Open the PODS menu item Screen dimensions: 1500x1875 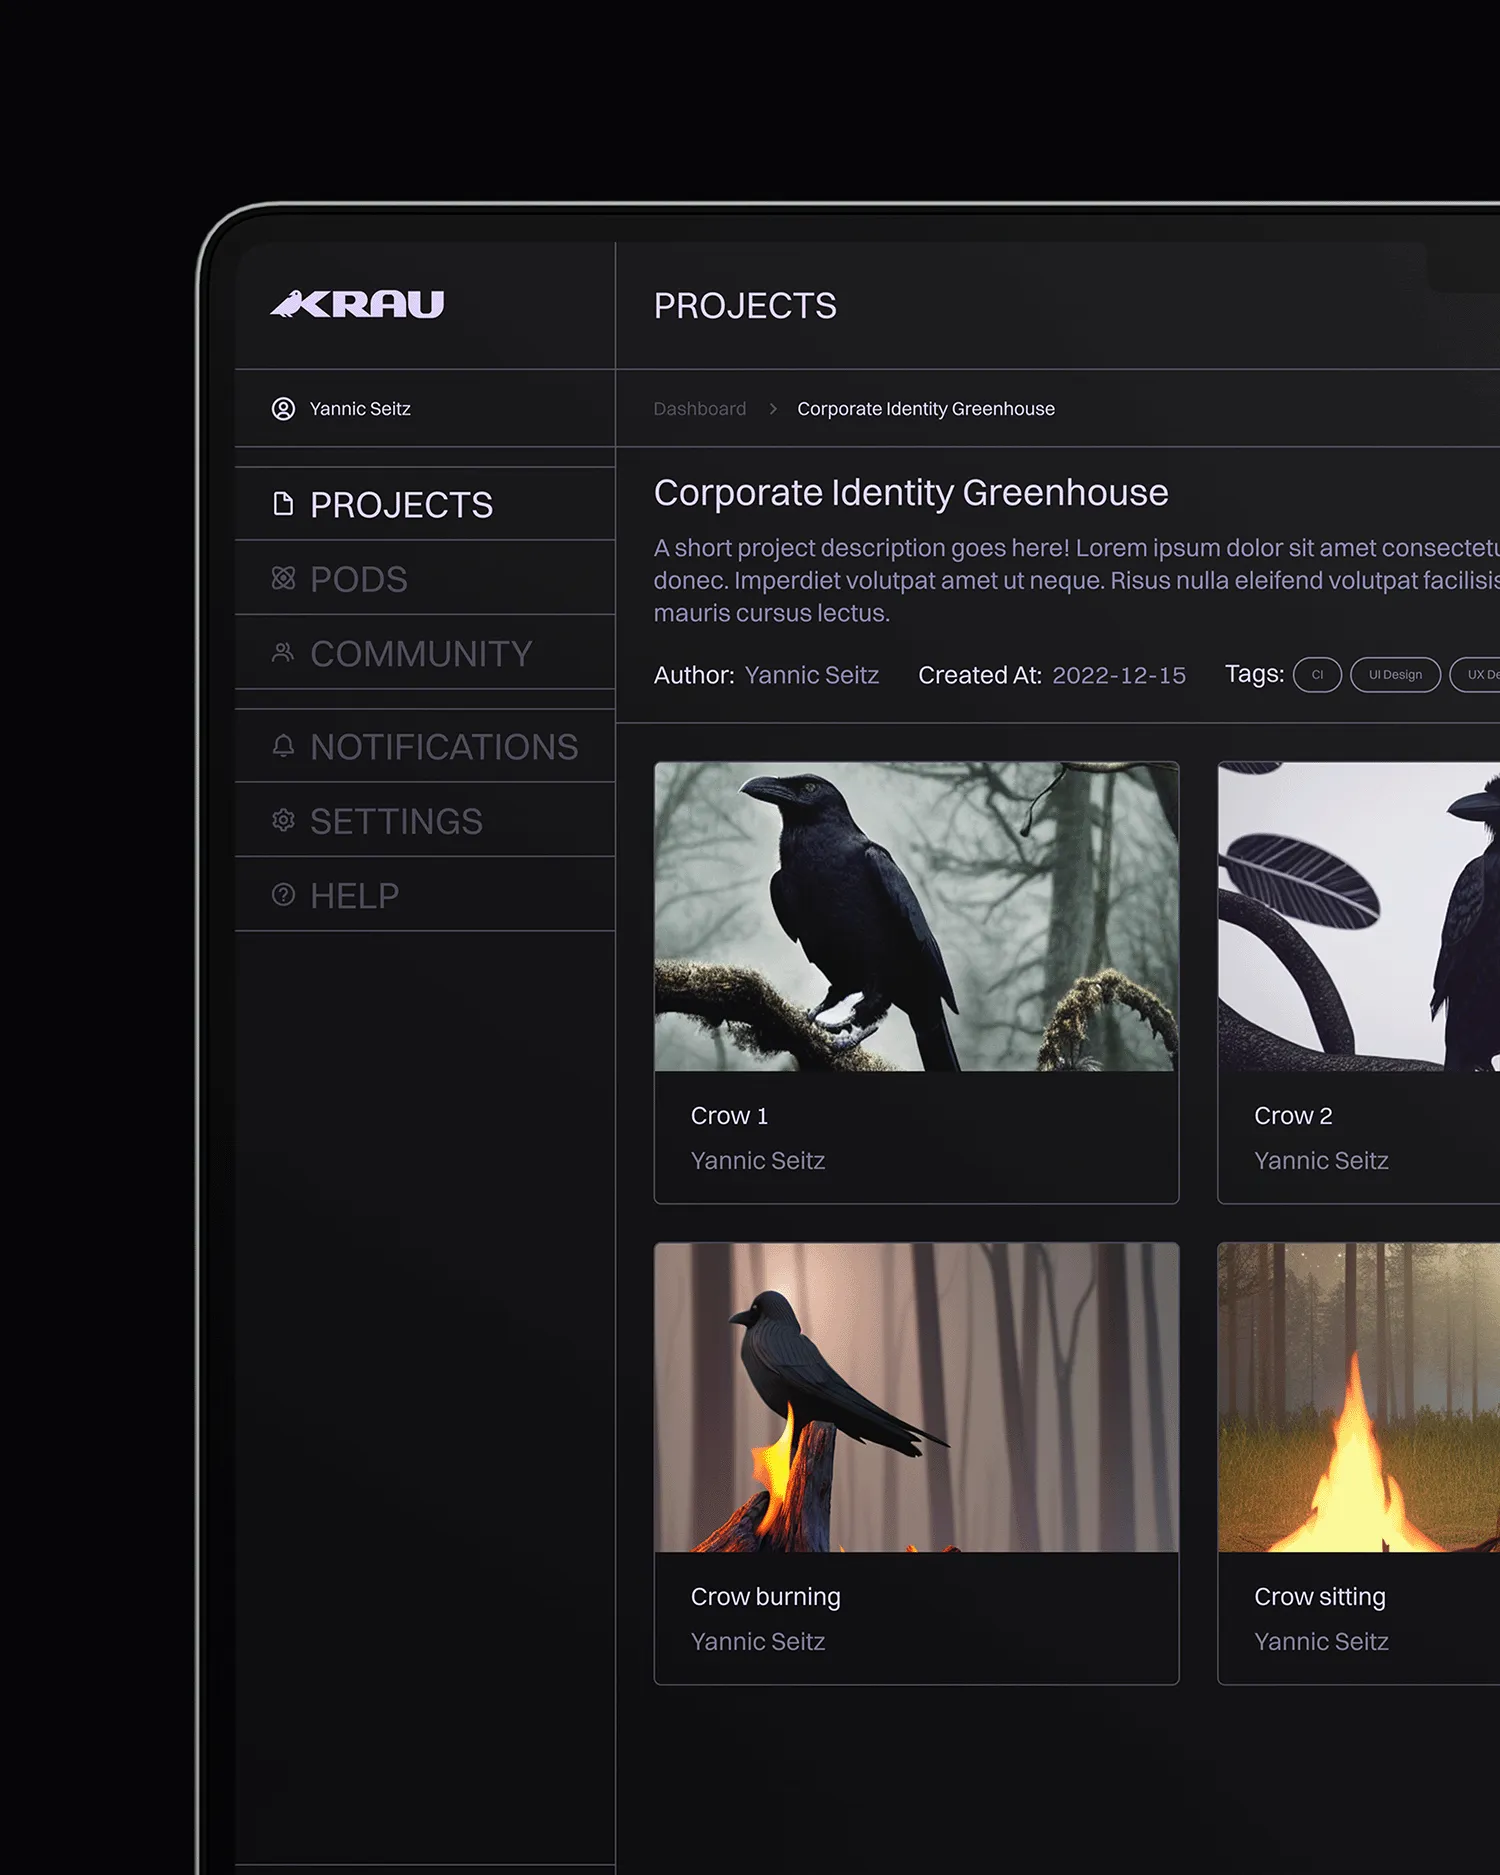(358, 579)
